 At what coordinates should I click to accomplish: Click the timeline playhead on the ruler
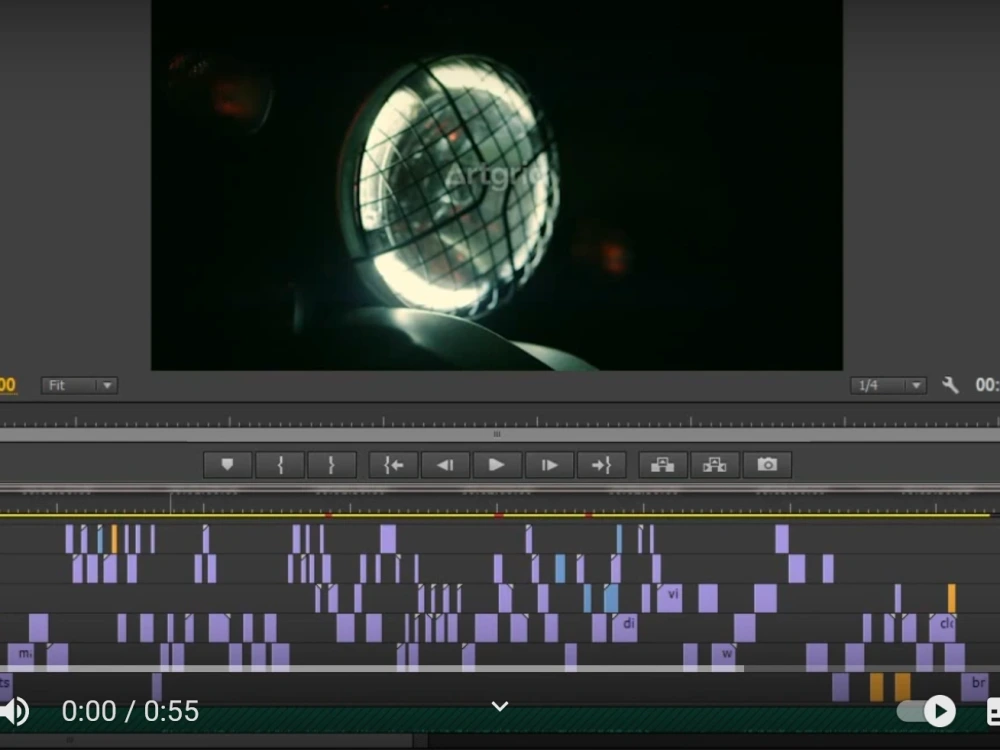(170, 503)
